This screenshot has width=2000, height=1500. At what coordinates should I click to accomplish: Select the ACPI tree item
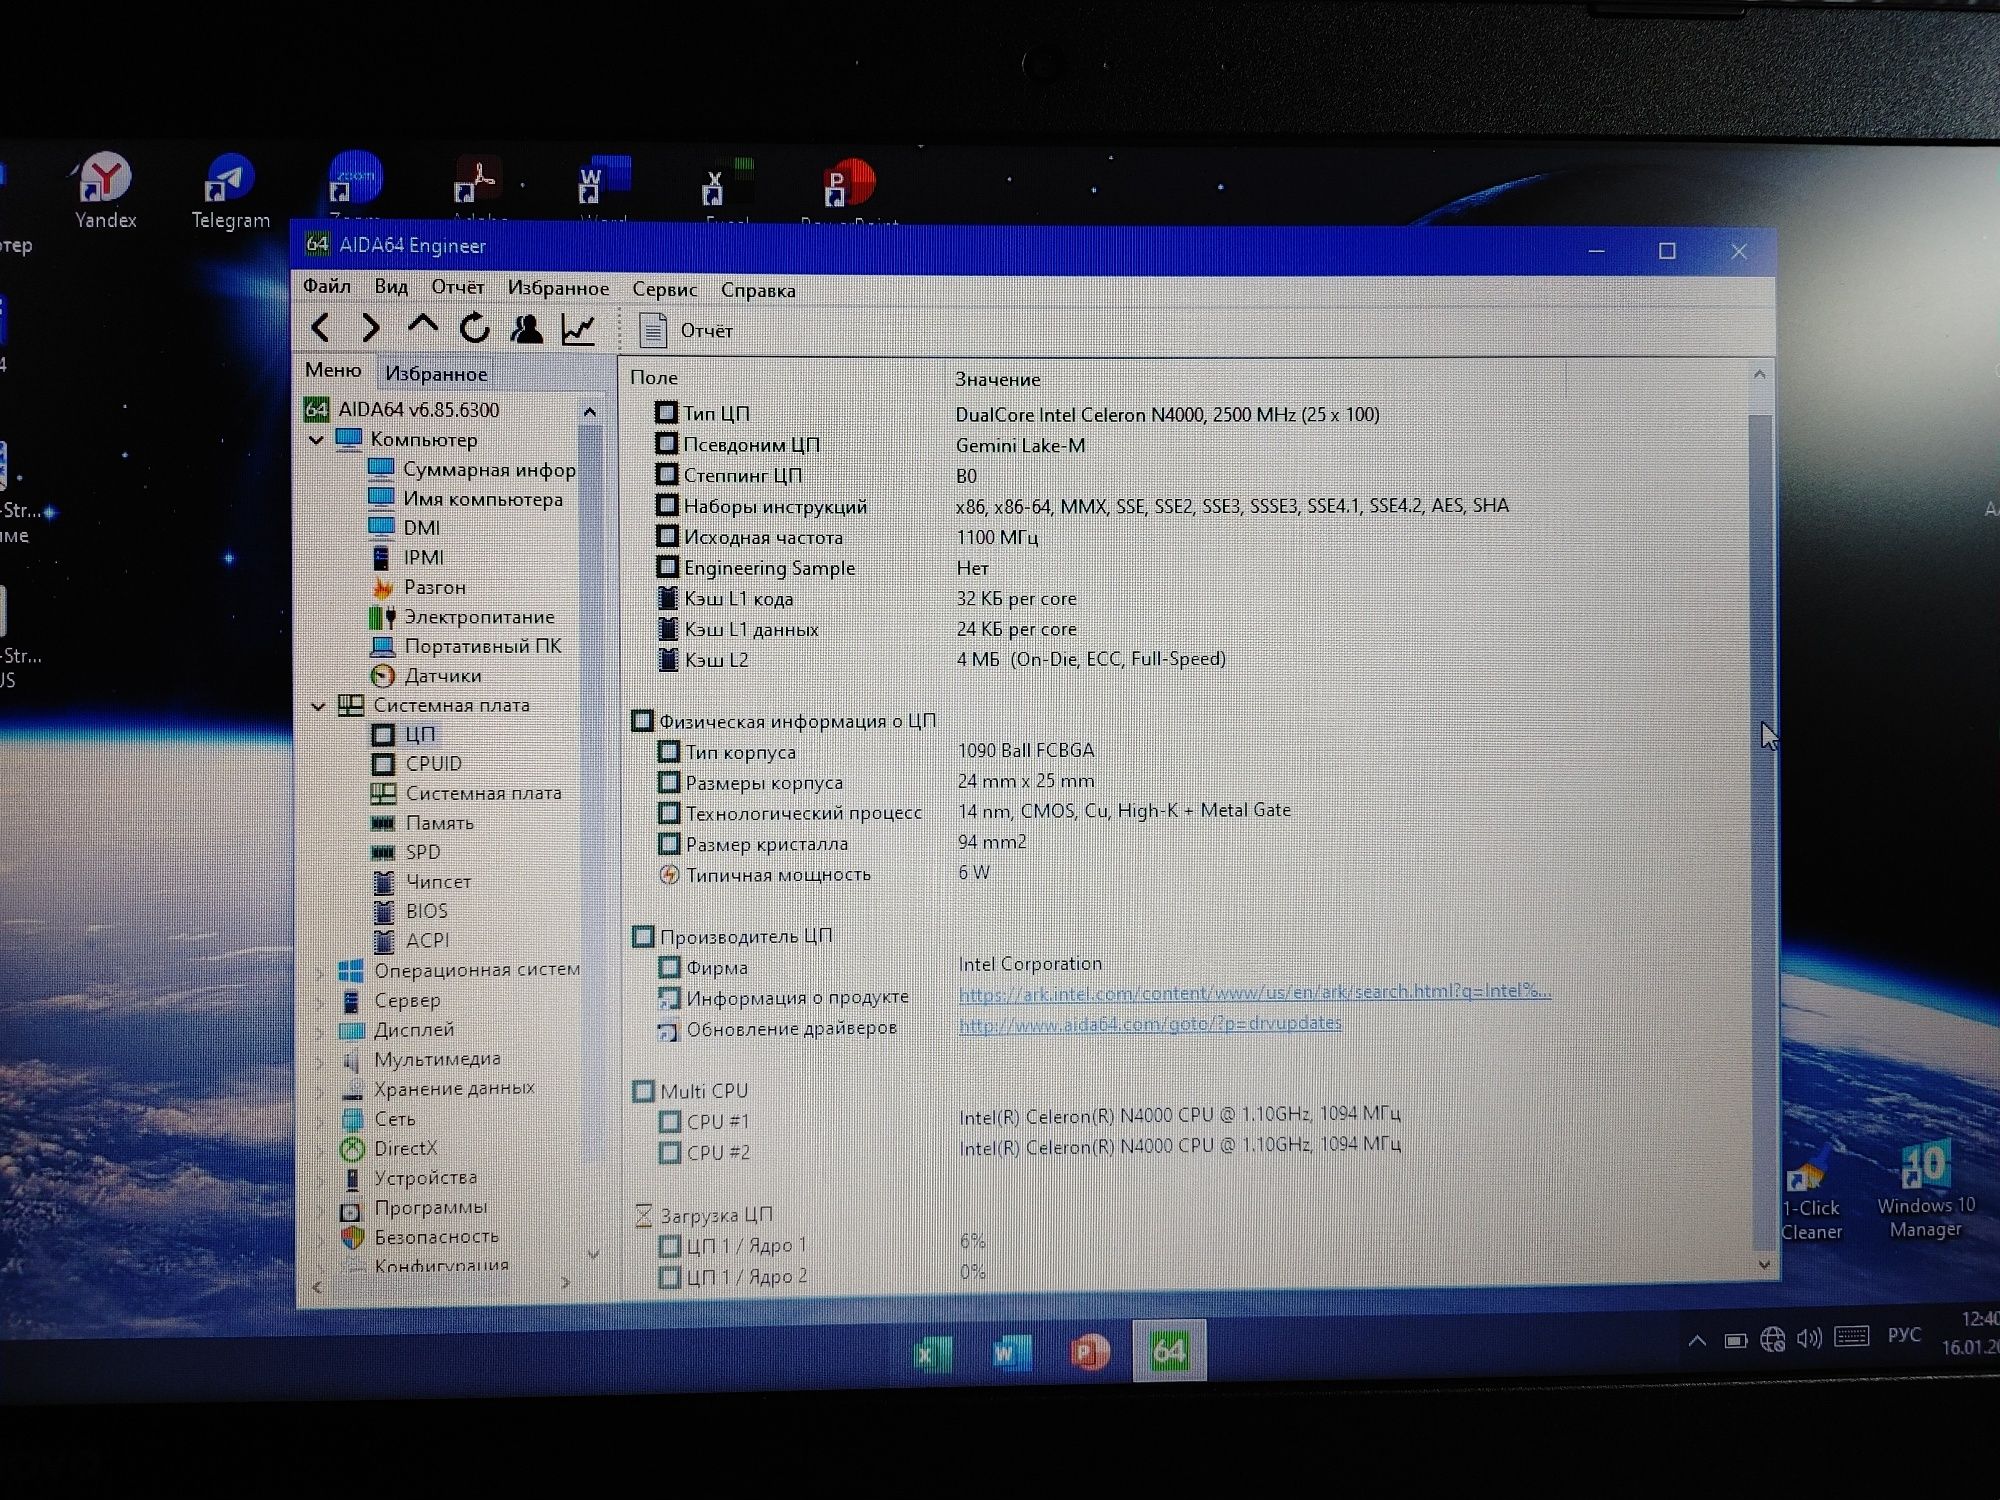(x=411, y=941)
